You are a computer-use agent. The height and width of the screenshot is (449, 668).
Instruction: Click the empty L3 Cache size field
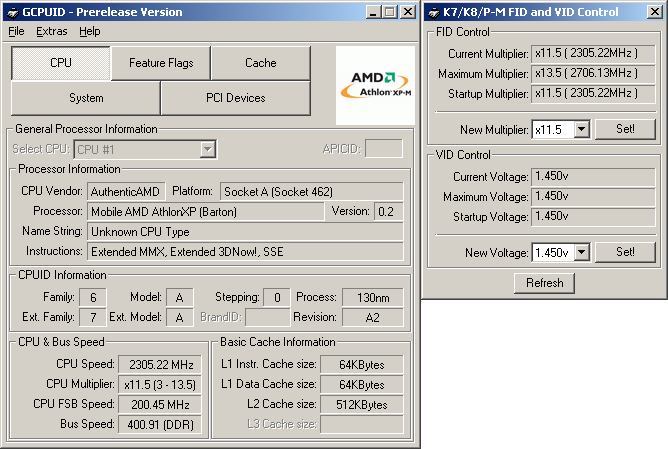(x=362, y=425)
